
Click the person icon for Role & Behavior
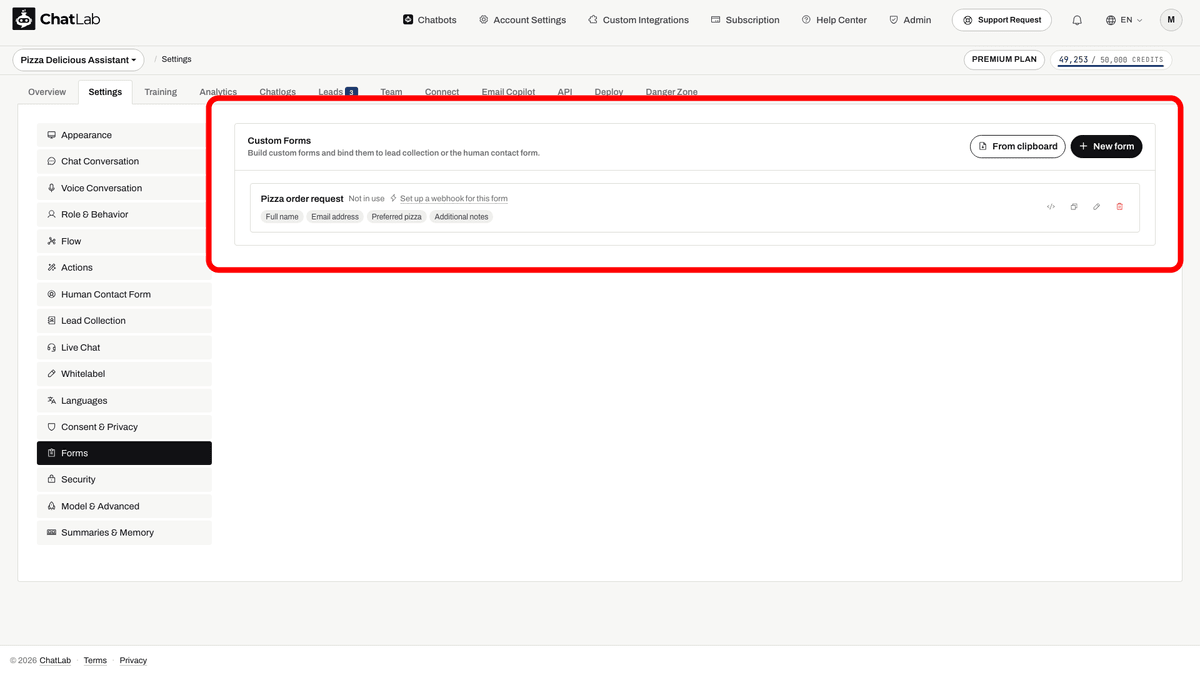click(x=51, y=214)
